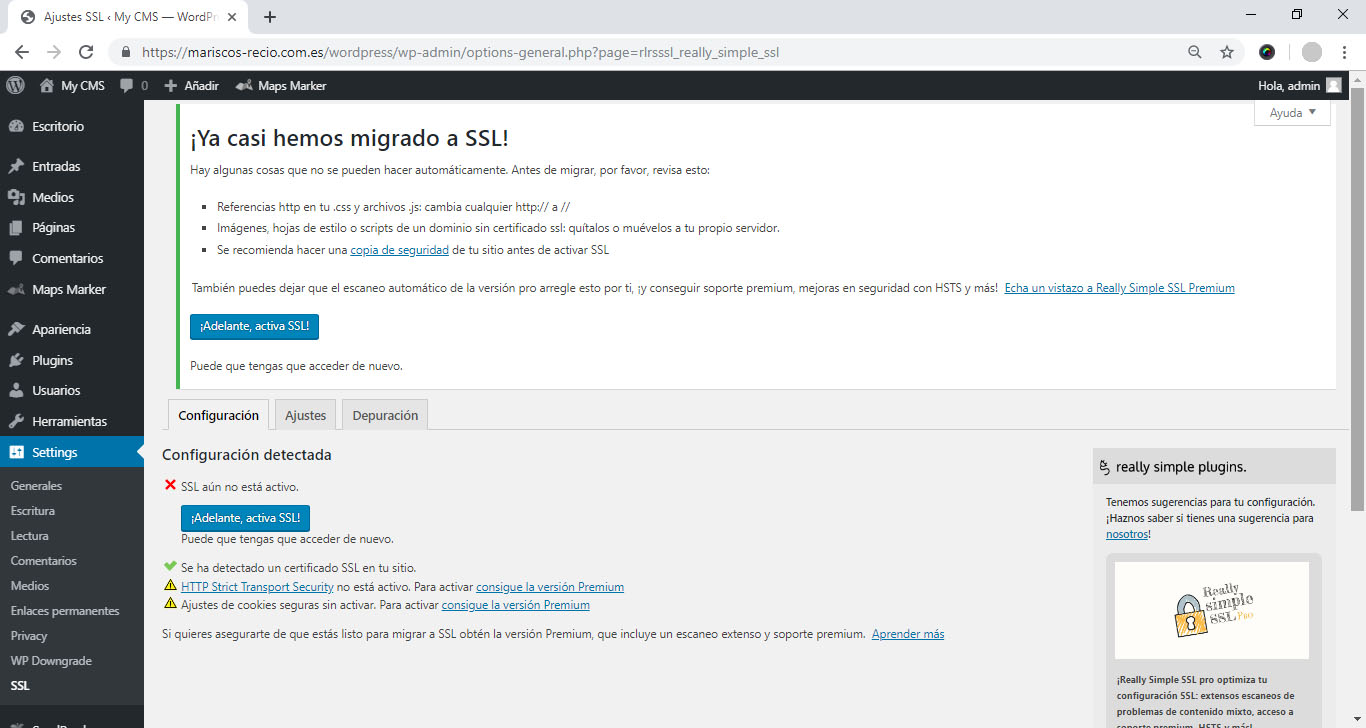Follow the nosotros link in the plugin sidebar

[1127, 534]
